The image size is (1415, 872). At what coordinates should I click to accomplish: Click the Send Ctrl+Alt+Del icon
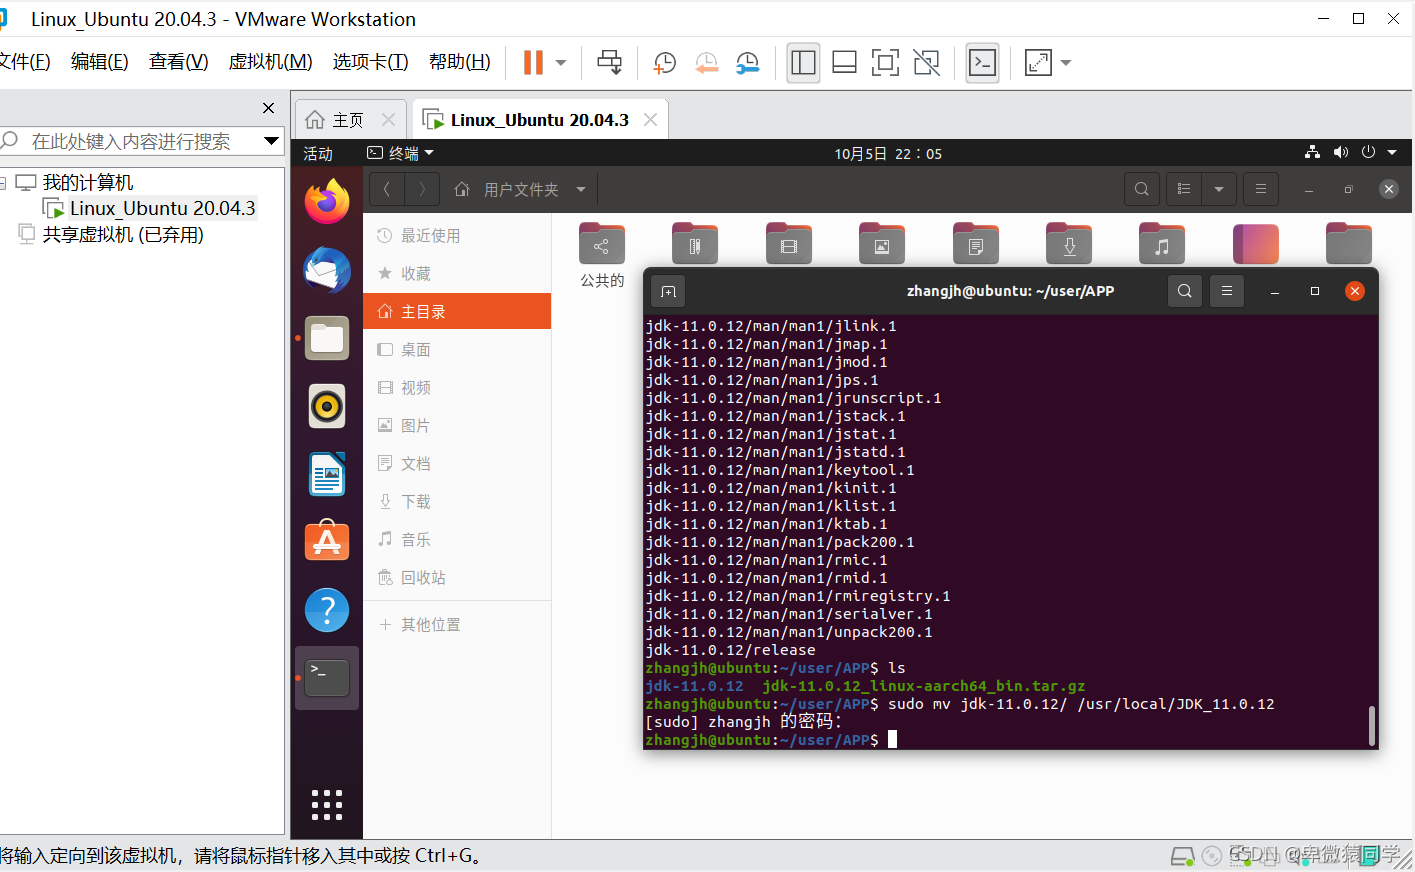pos(609,62)
